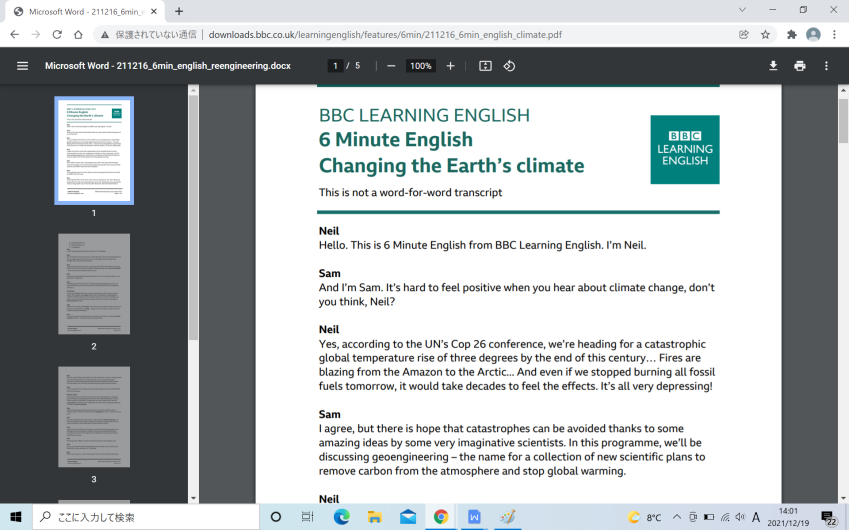849x531 pixels.
Task: Toggle the PDF sidebar menu icon
Action: [22, 66]
